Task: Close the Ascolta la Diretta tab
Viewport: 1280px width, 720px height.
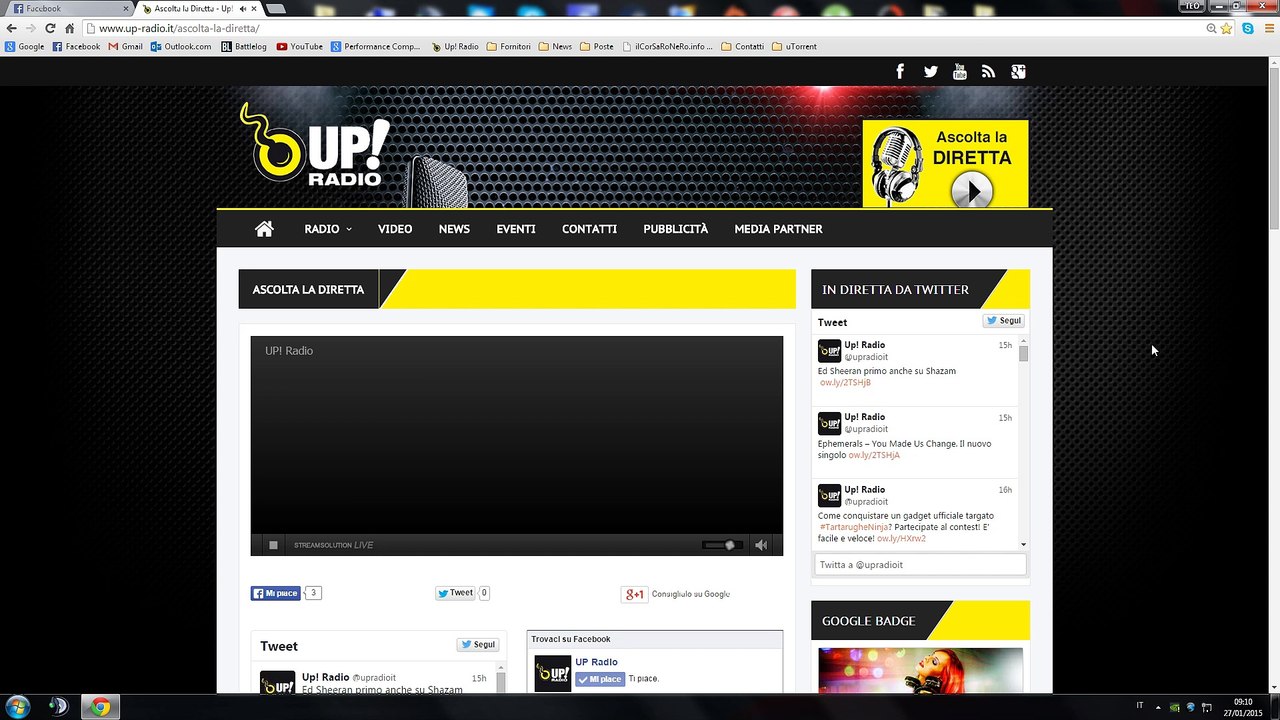Action: (x=254, y=9)
